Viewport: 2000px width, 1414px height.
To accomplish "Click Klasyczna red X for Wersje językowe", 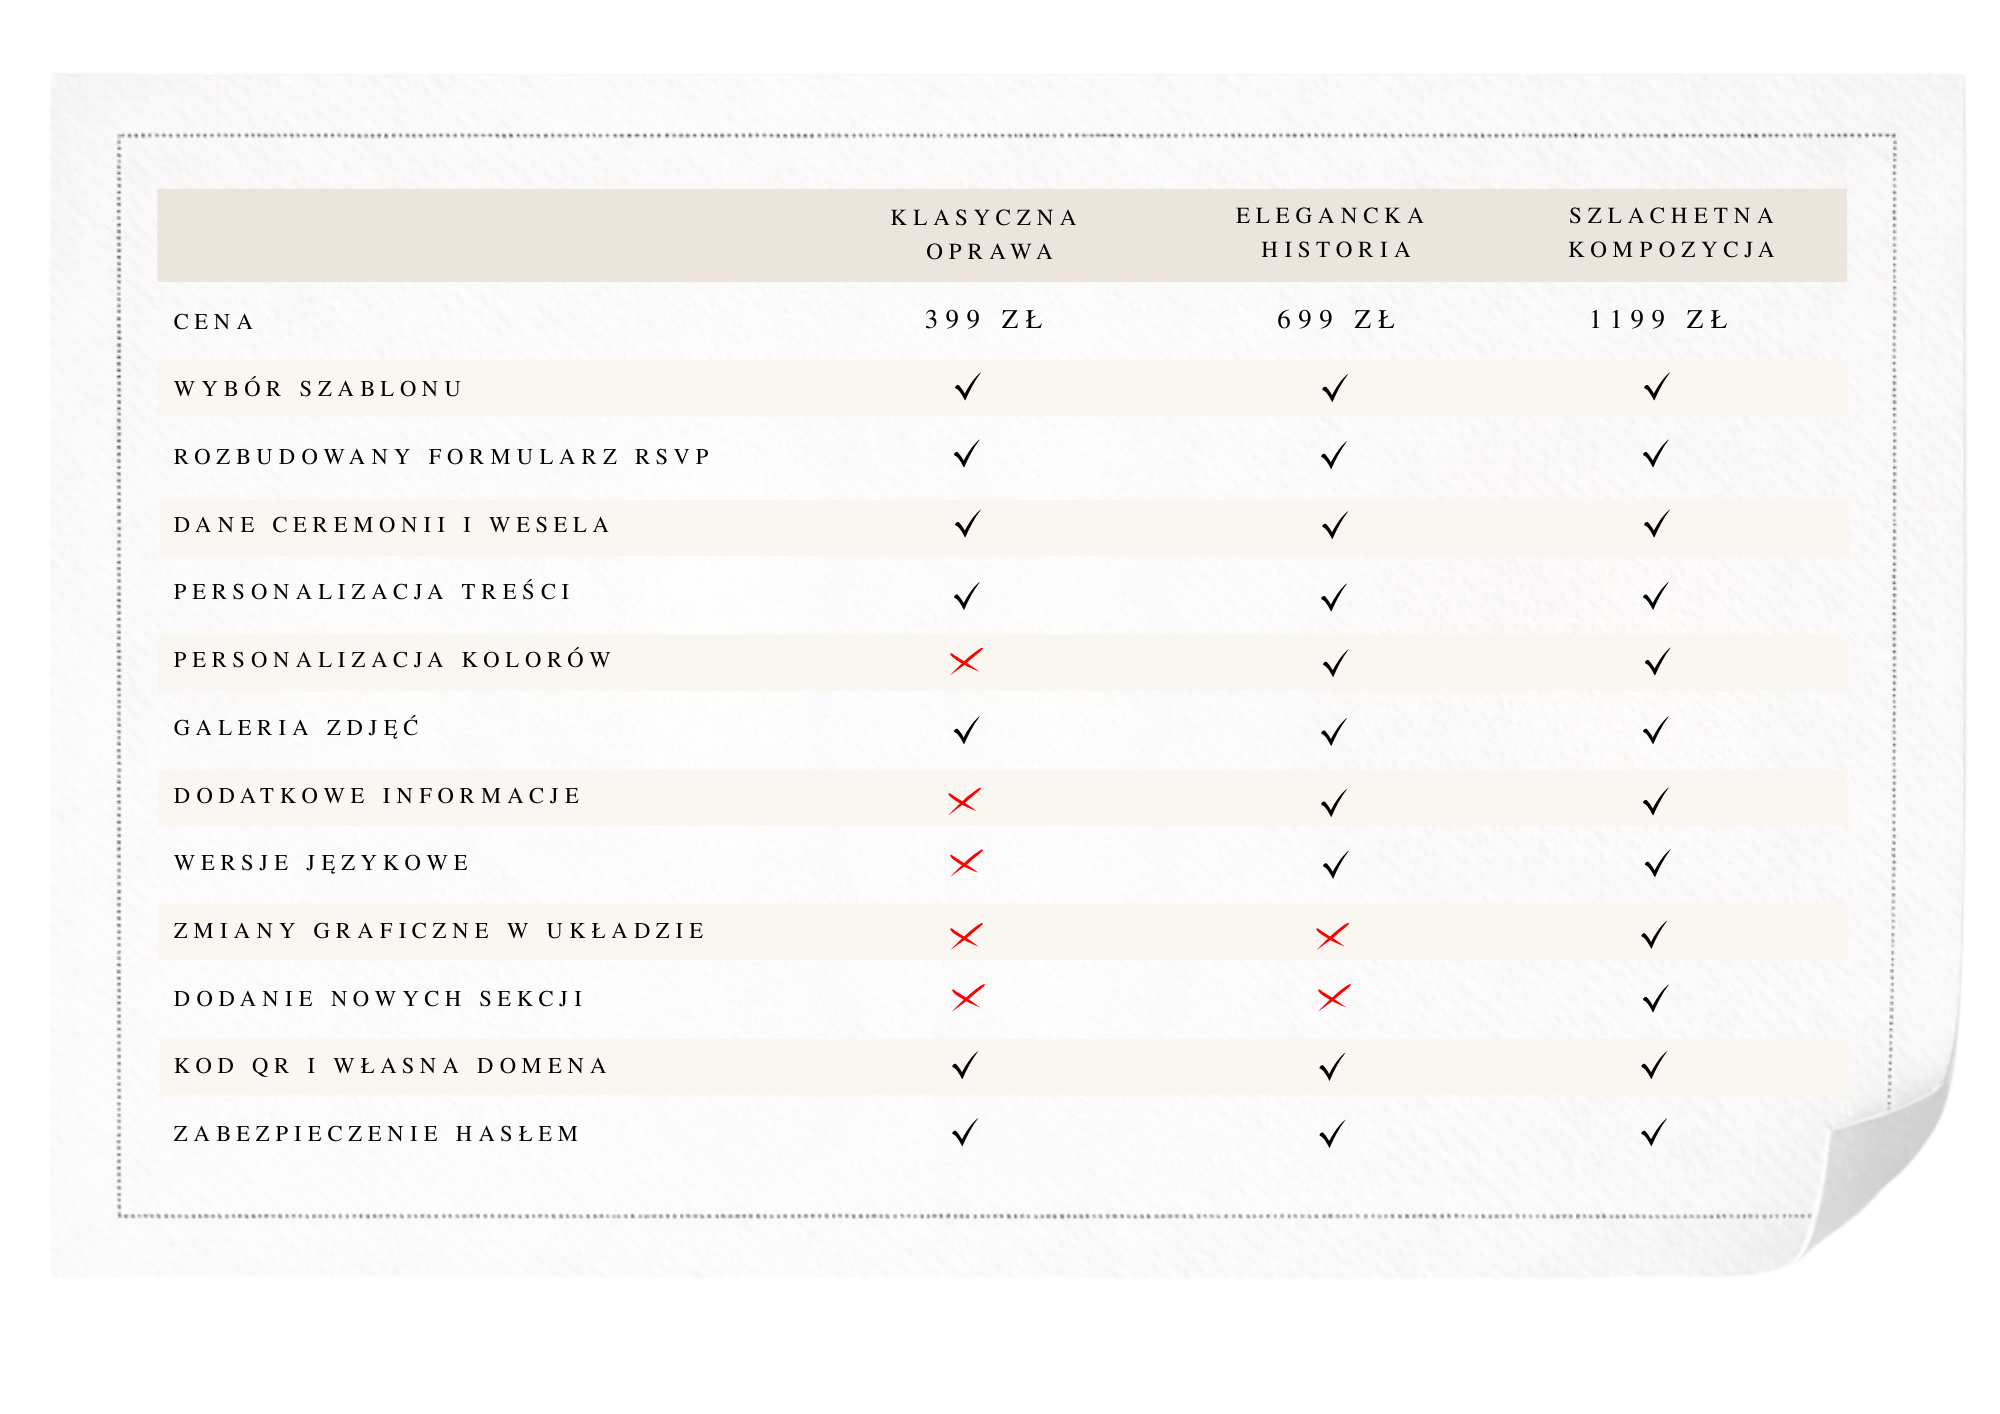I will pos(966,862).
